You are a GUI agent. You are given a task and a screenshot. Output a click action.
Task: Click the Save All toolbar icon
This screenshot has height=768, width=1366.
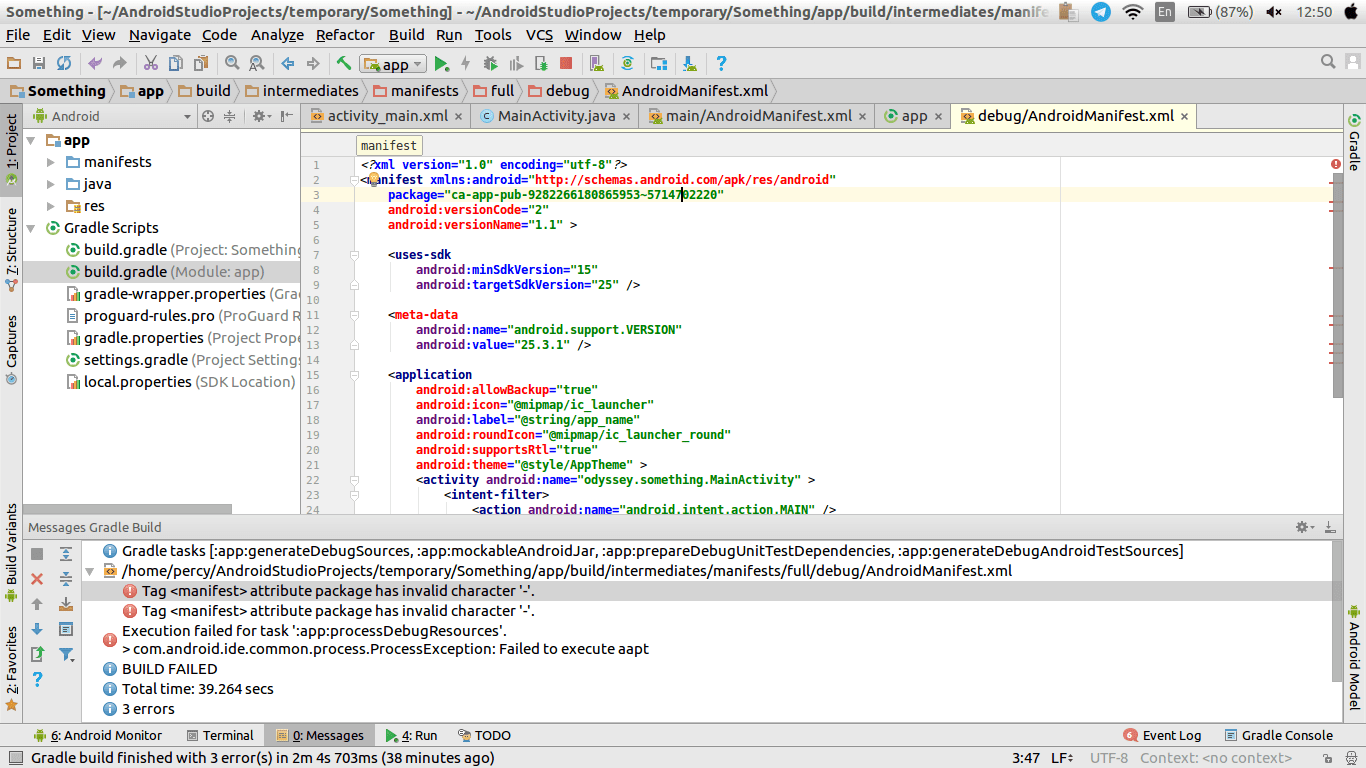39,63
